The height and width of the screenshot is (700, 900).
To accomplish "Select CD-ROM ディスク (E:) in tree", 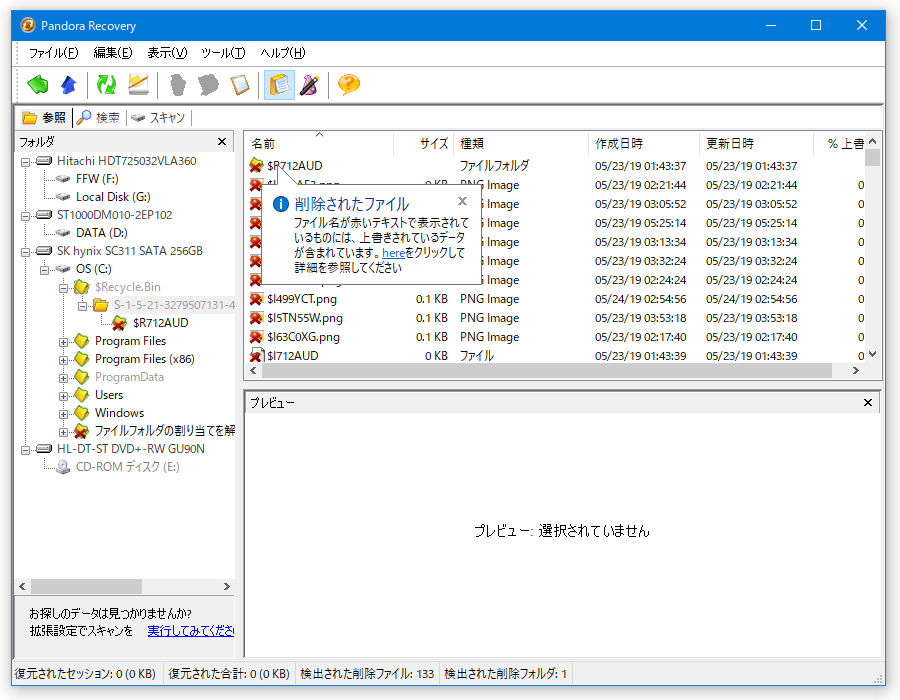I will point(127,467).
